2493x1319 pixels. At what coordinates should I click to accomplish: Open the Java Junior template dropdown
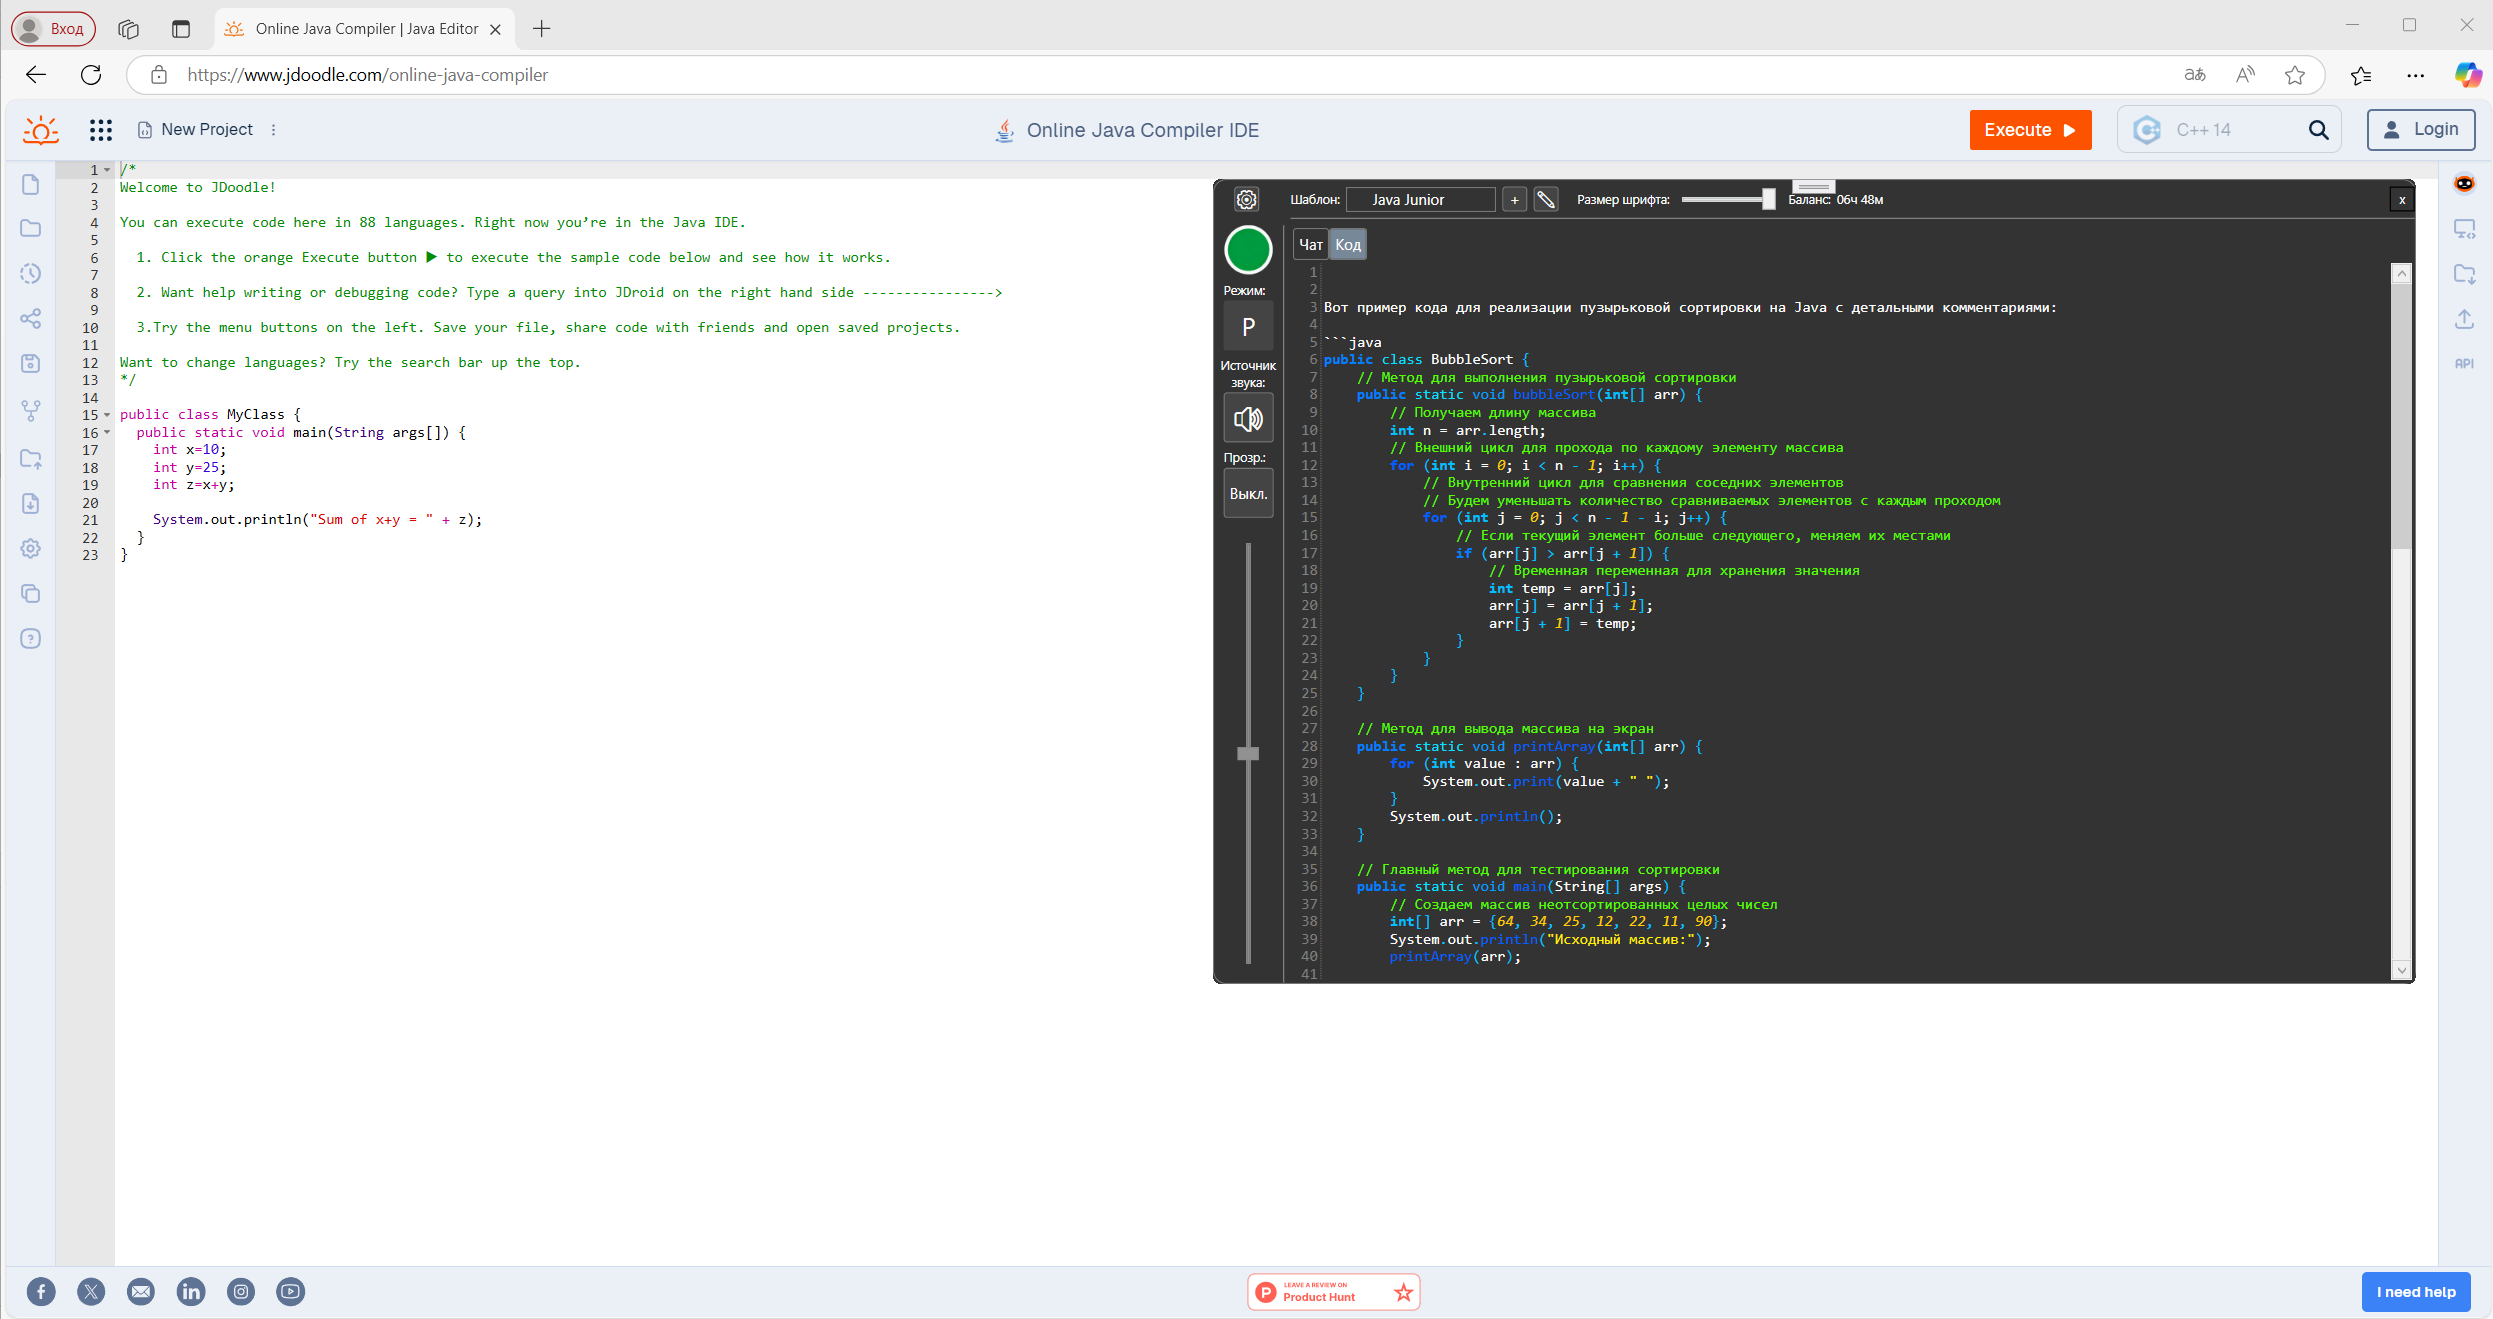click(x=1420, y=200)
